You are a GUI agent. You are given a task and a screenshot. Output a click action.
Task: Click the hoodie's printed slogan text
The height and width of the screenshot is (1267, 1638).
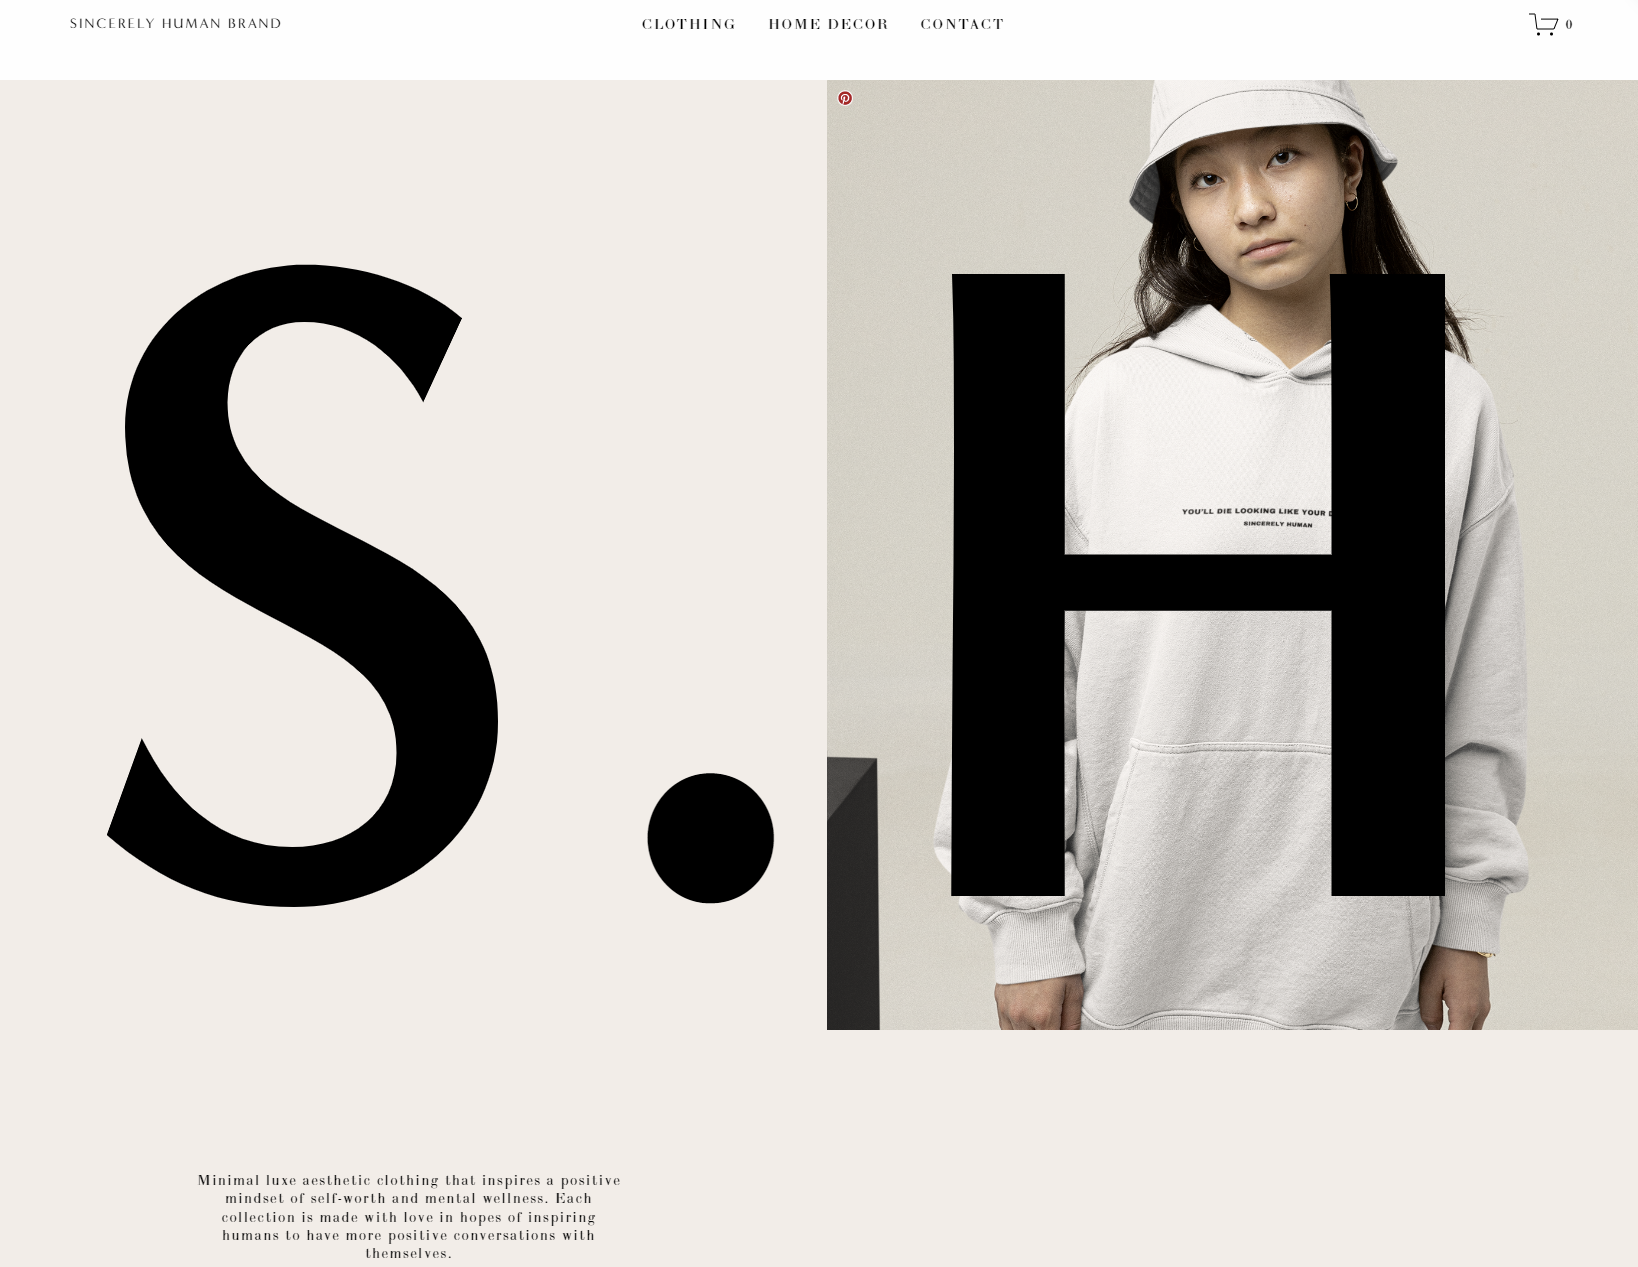coord(1255,517)
